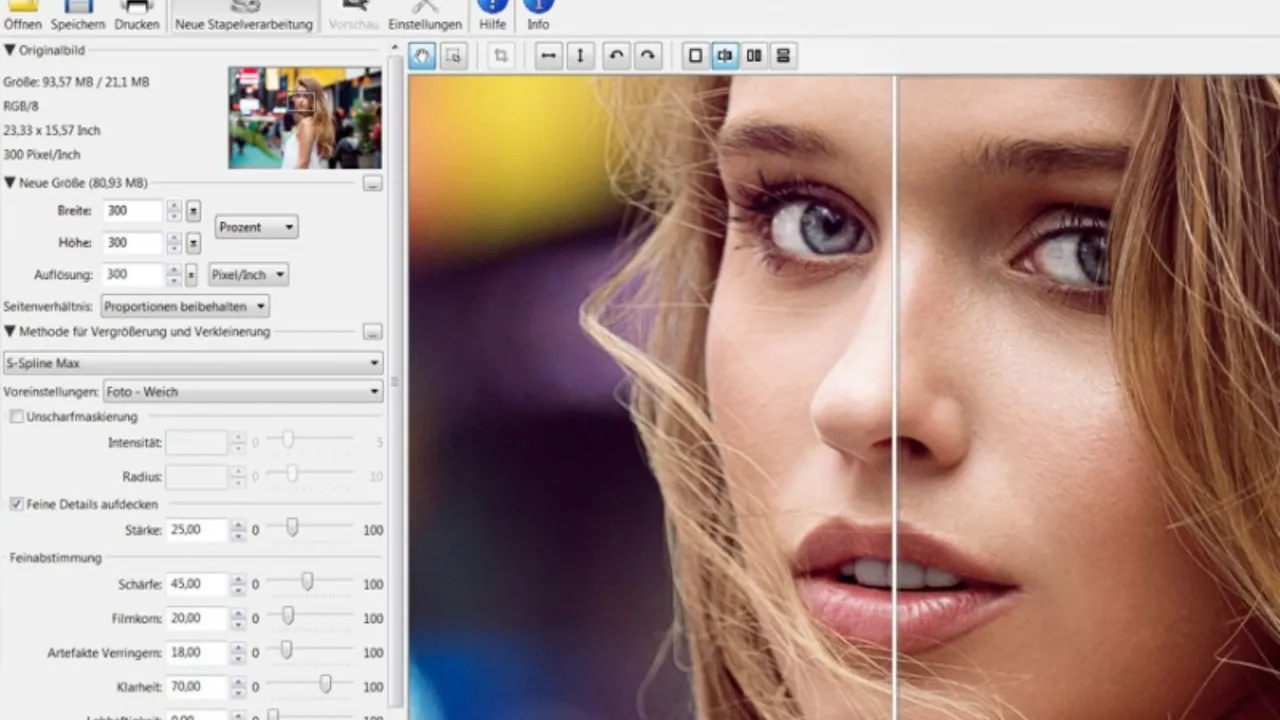
Task: Click the Drucken toolbar button
Action: pos(137,15)
